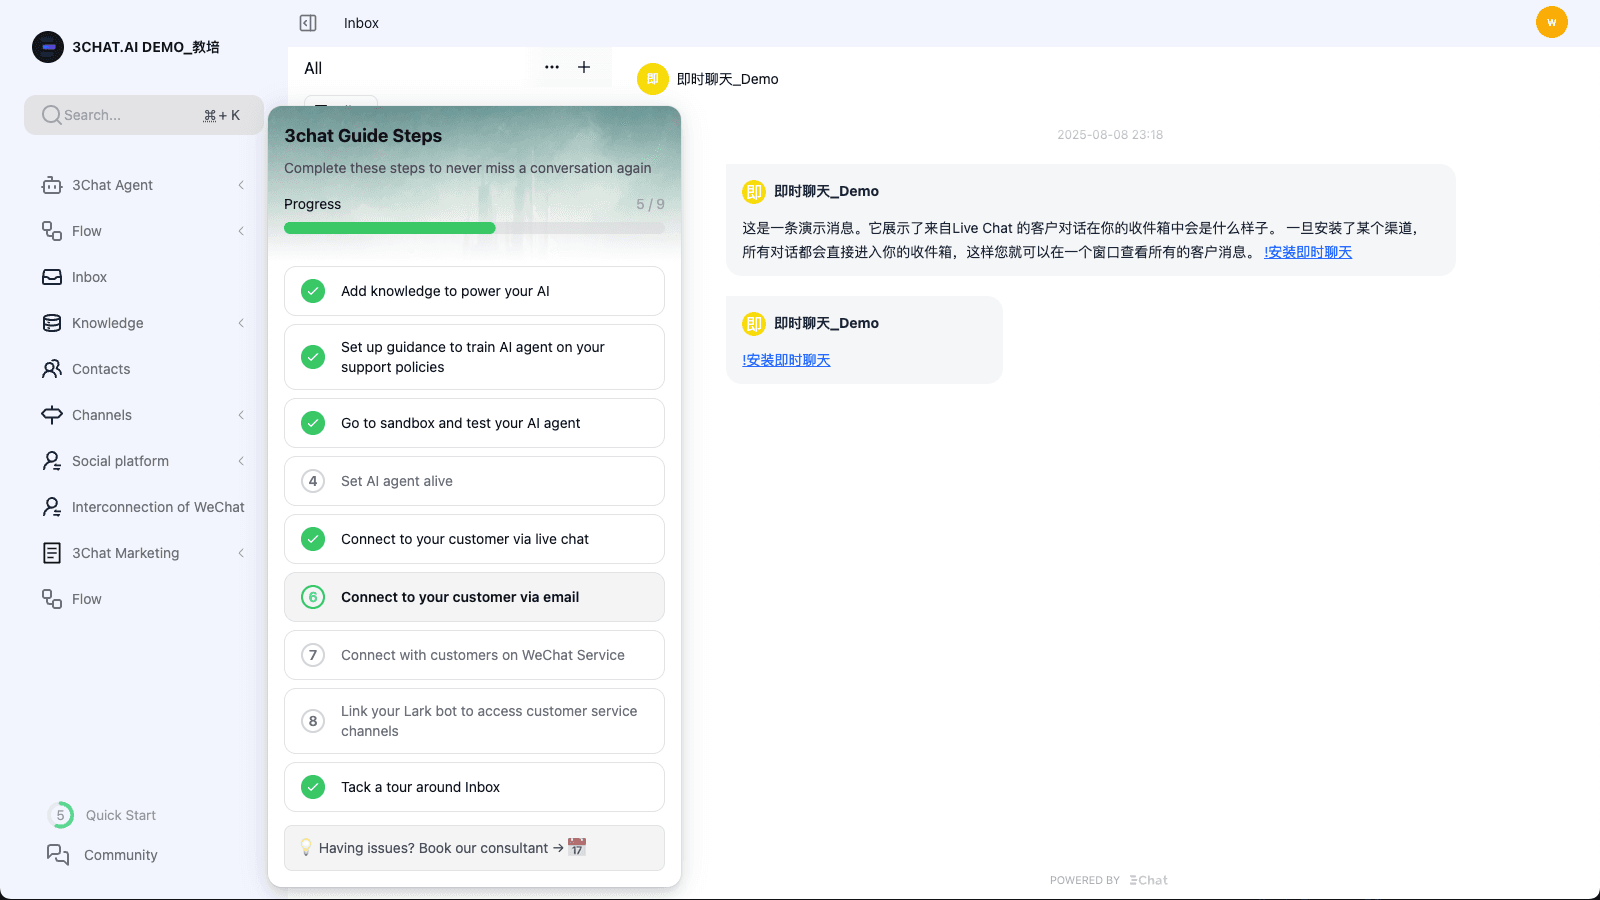
Task: Expand the Channels submenu chevron
Action: pyautogui.click(x=241, y=415)
